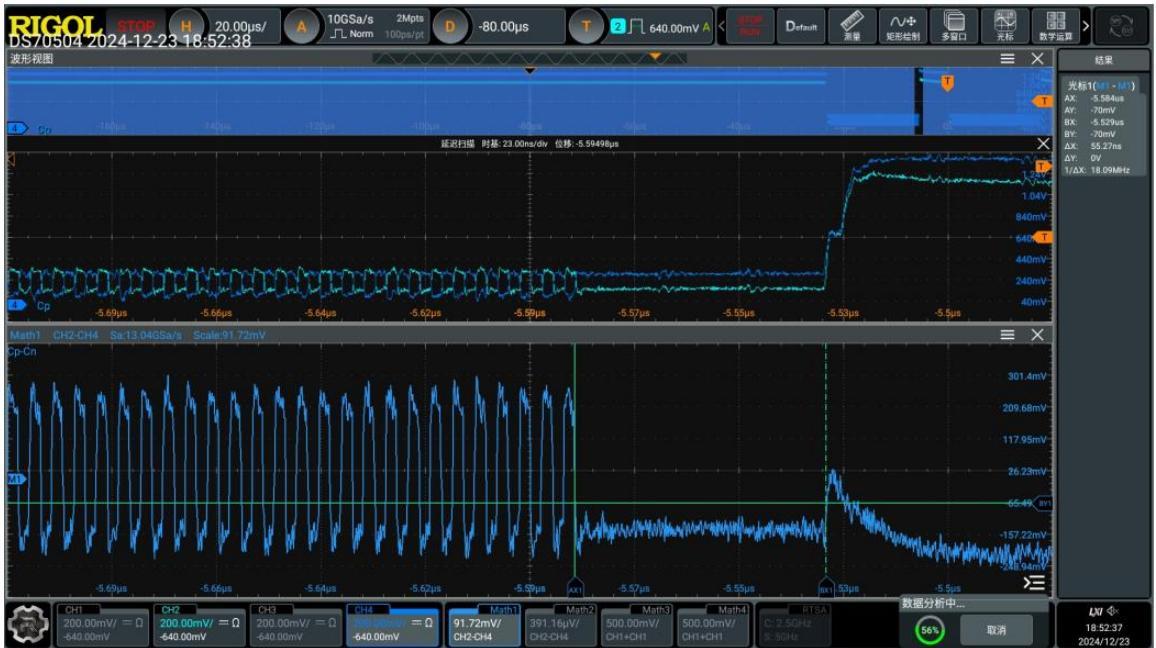Toggle the STOP/RUN acquisition button
This screenshot has height=648, width=1156.
750,27
